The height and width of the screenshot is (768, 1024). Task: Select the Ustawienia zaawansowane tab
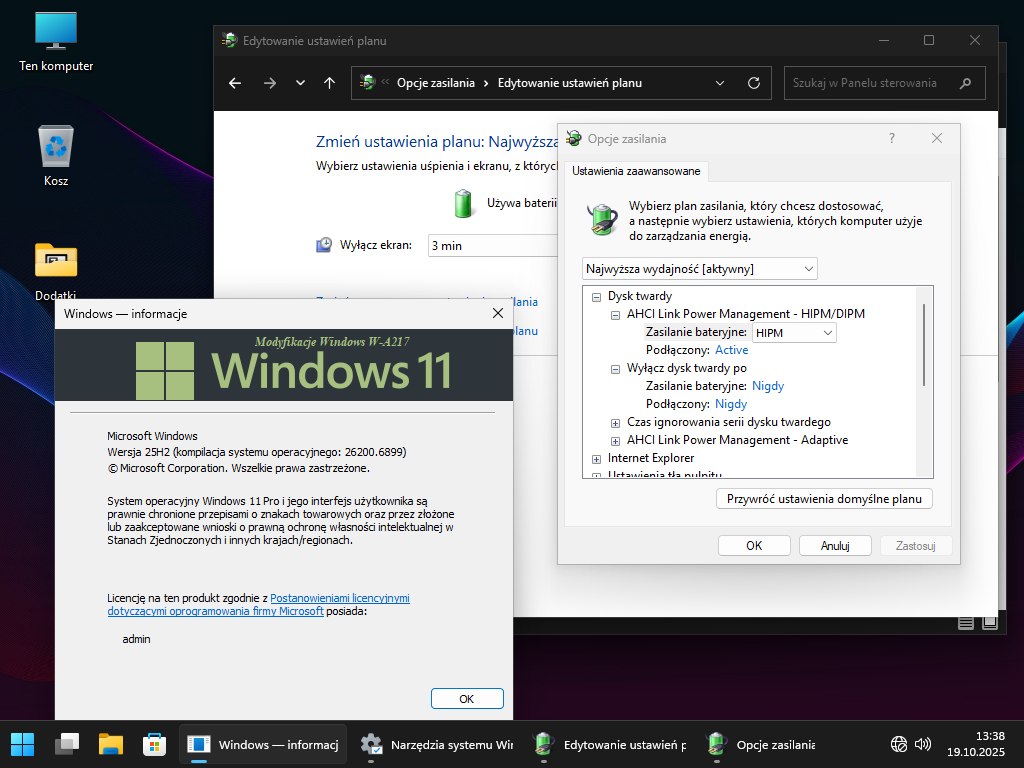click(636, 171)
